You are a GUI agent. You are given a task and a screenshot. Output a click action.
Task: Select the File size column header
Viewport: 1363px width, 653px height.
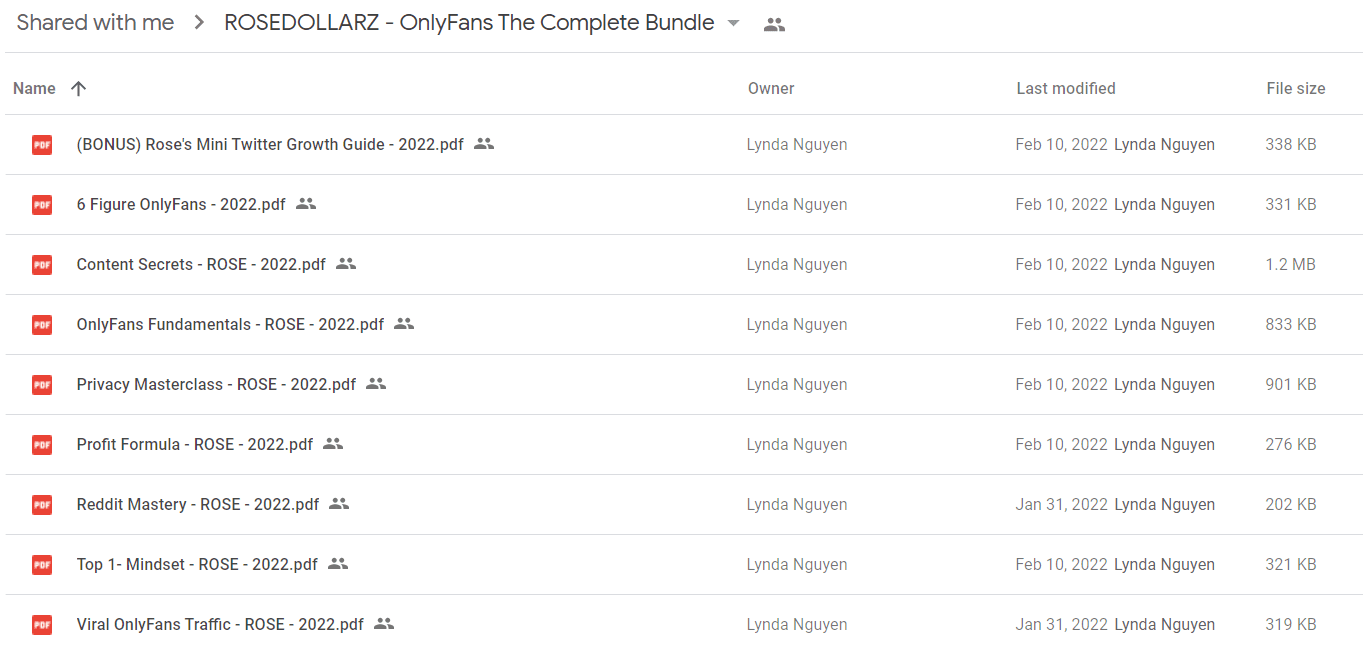1296,88
